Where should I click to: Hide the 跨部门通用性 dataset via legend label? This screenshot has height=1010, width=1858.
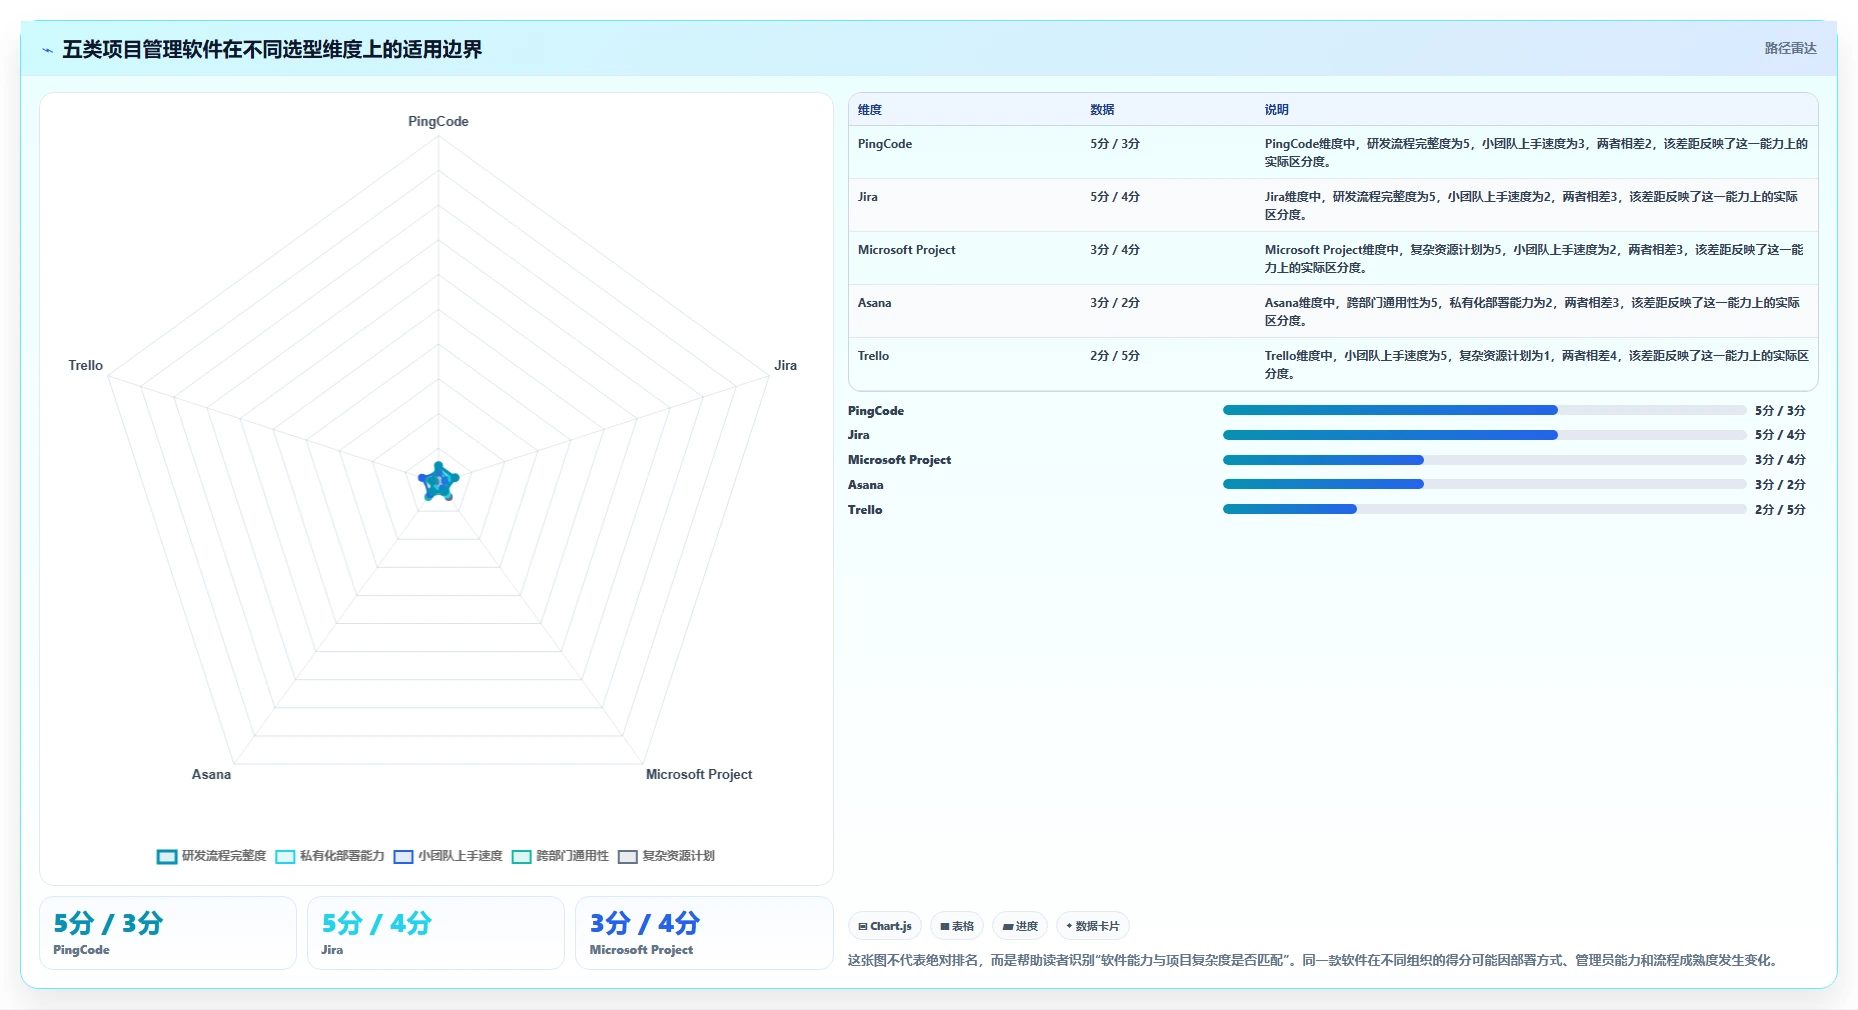pyautogui.click(x=572, y=856)
